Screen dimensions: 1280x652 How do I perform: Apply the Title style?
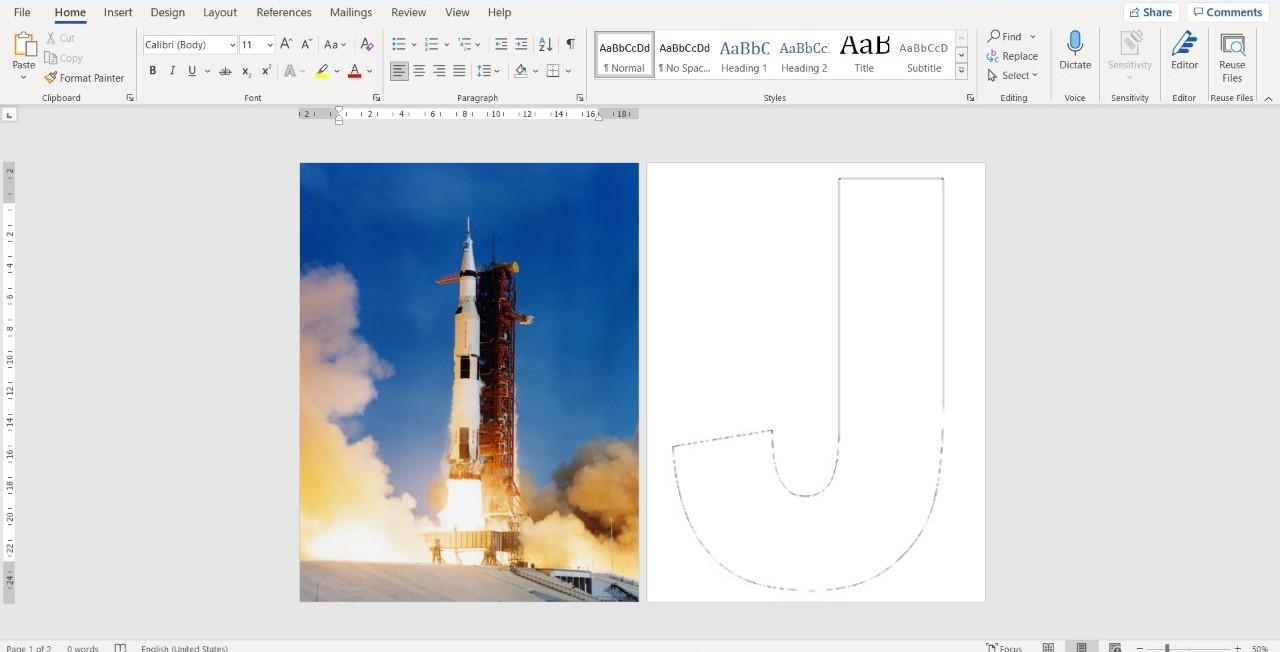pos(864,55)
